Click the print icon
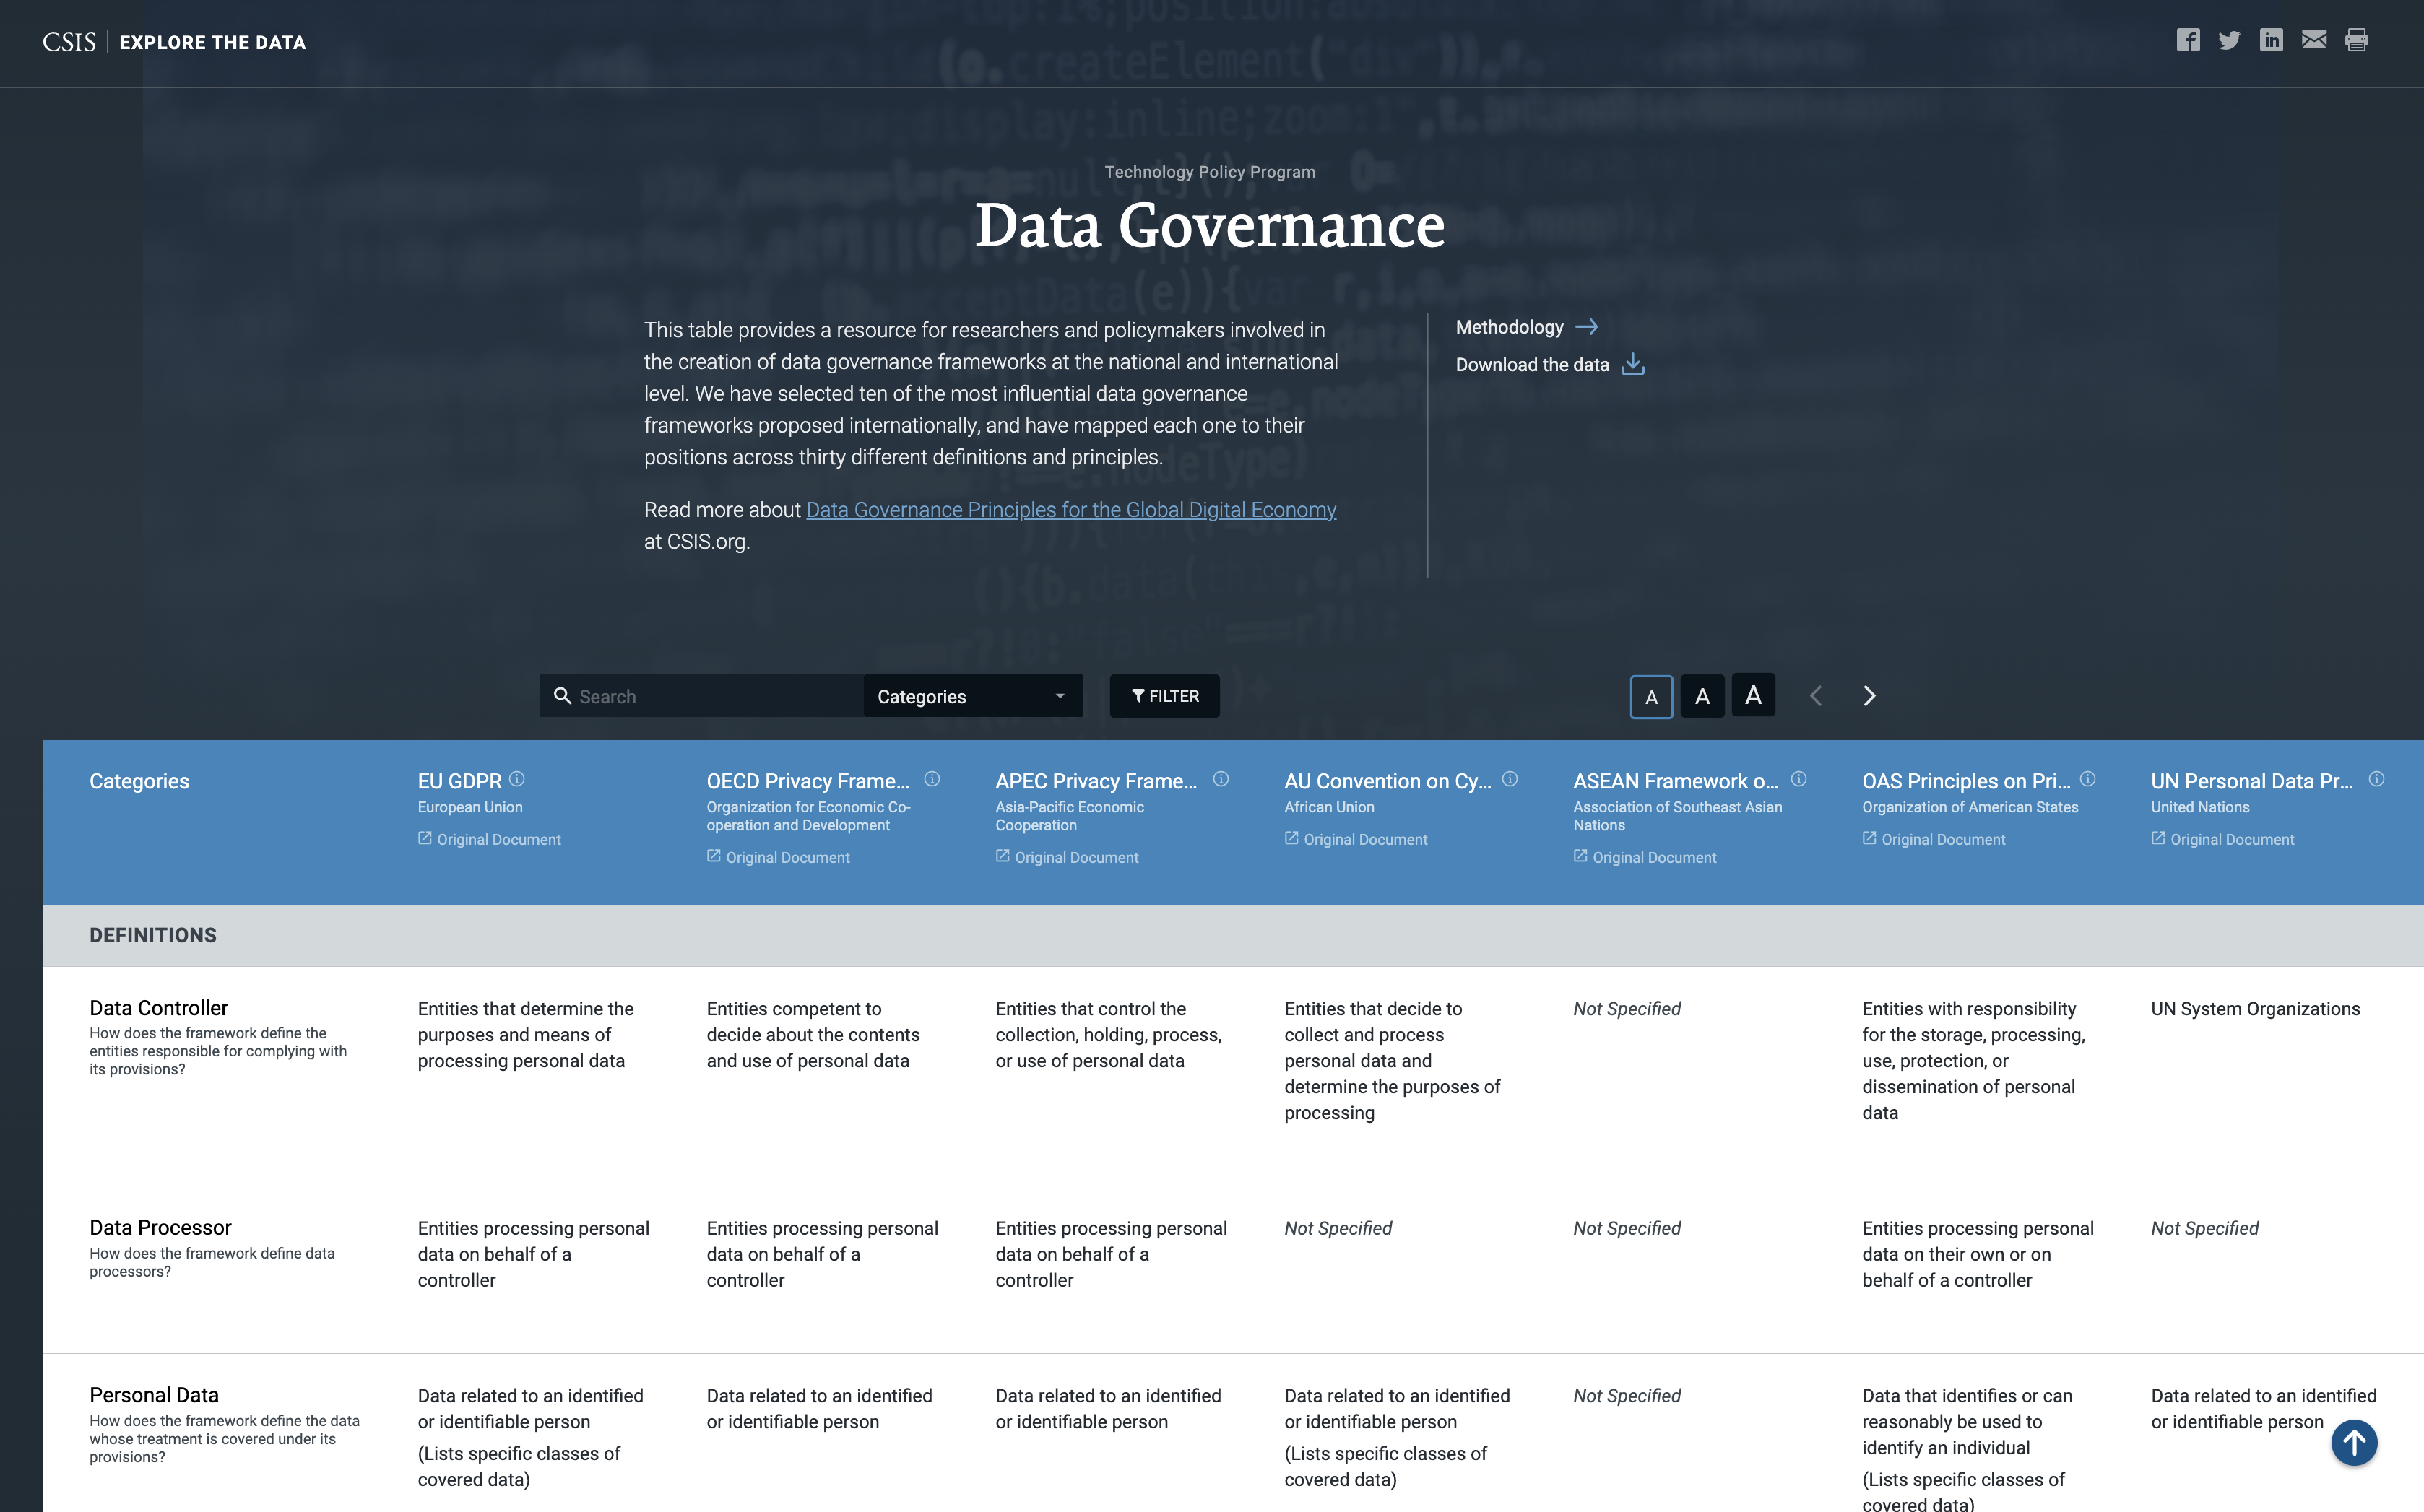The height and width of the screenshot is (1512, 2424). [x=2356, y=40]
